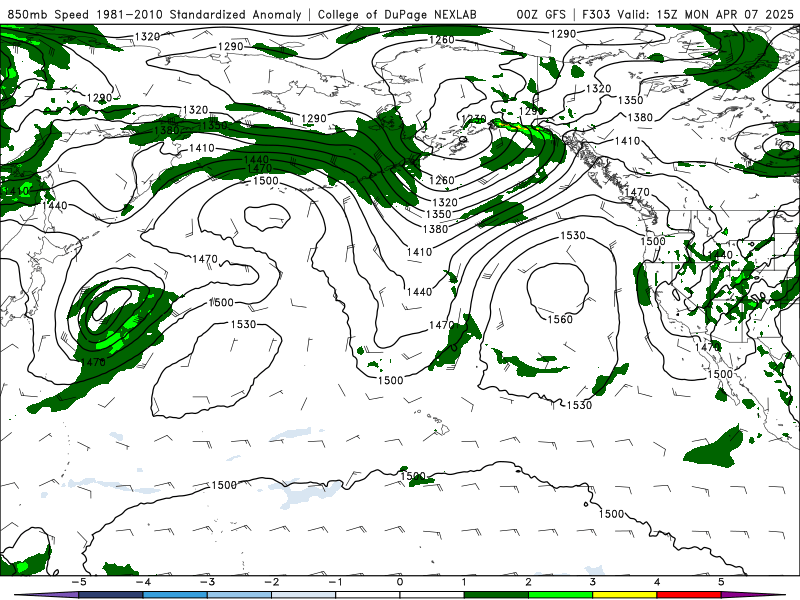Screen dimensions: 800x600
Task: Click the '-5' color bar tick label
Action: 78,582
